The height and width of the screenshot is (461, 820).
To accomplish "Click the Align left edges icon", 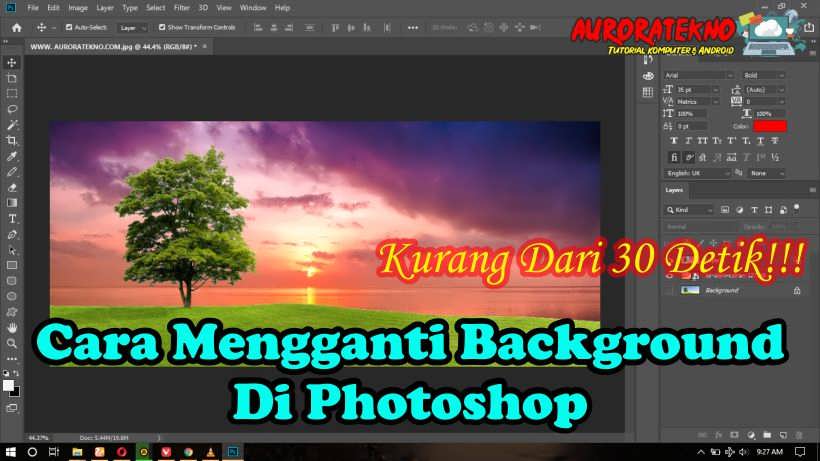I will point(258,28).
